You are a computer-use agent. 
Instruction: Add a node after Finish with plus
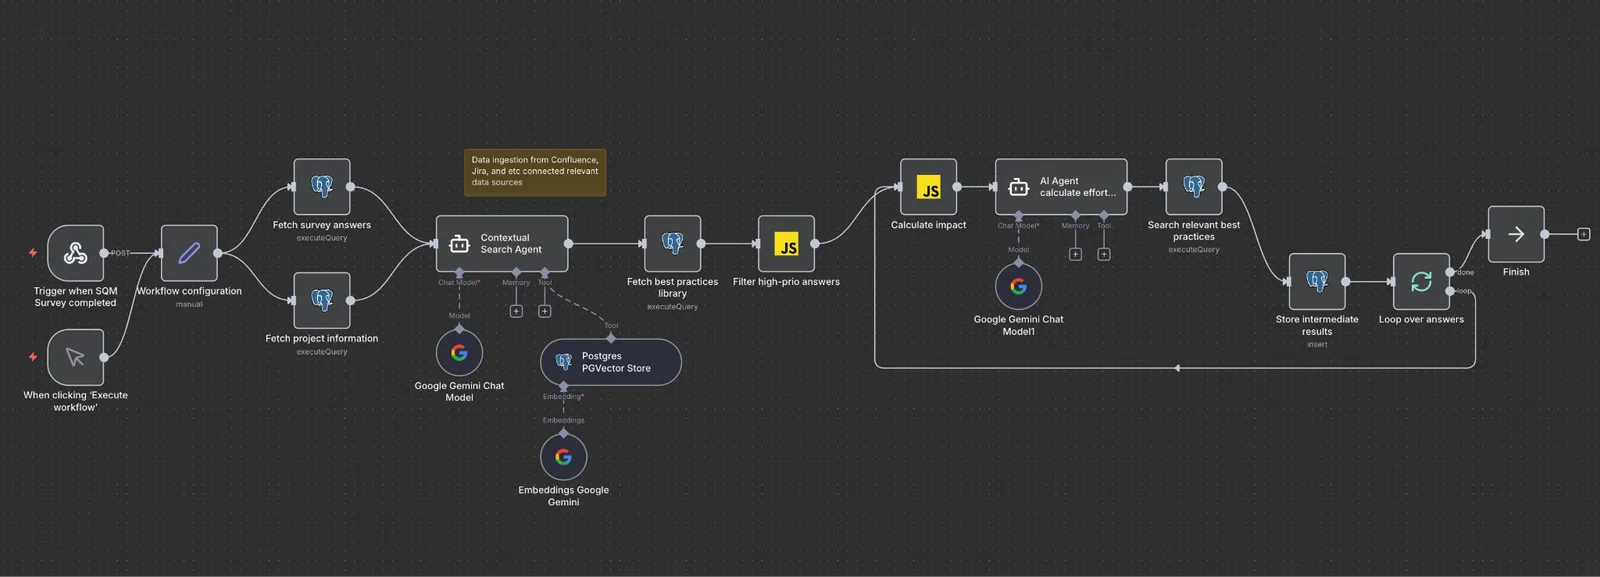pyautogui.click(x=1583, y=234)
